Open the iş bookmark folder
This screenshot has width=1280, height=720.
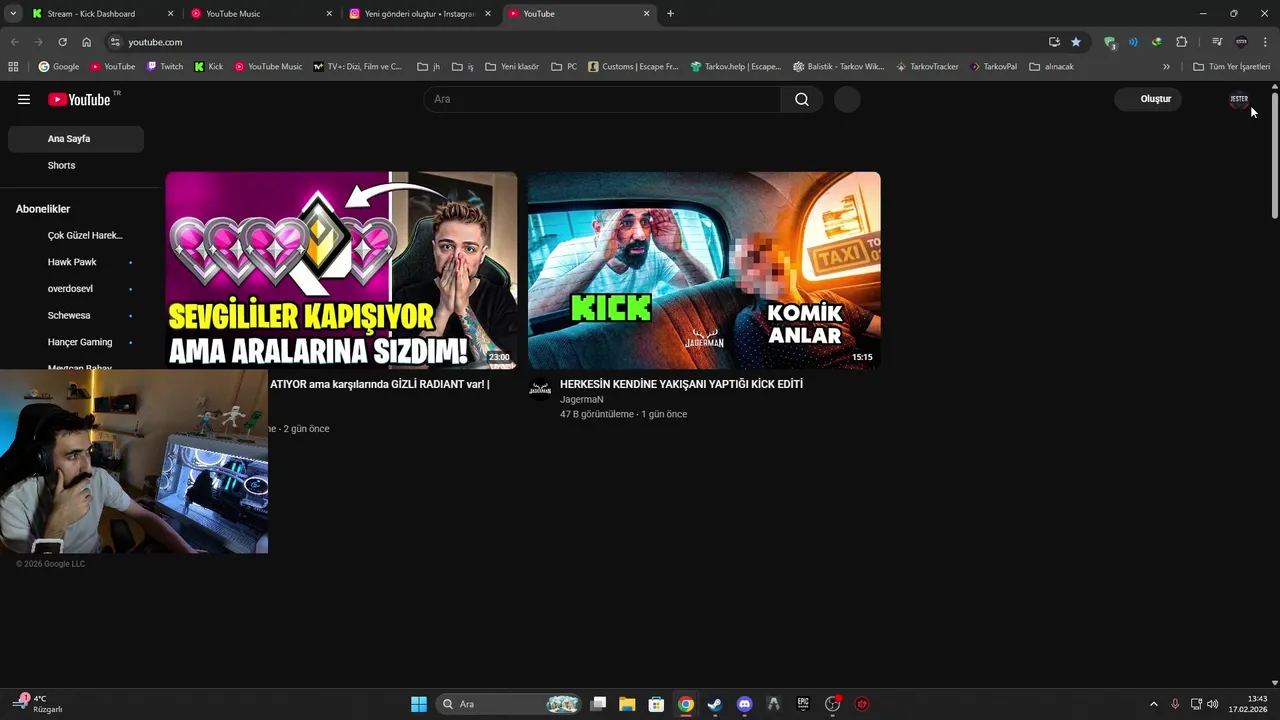pos(463,67)
